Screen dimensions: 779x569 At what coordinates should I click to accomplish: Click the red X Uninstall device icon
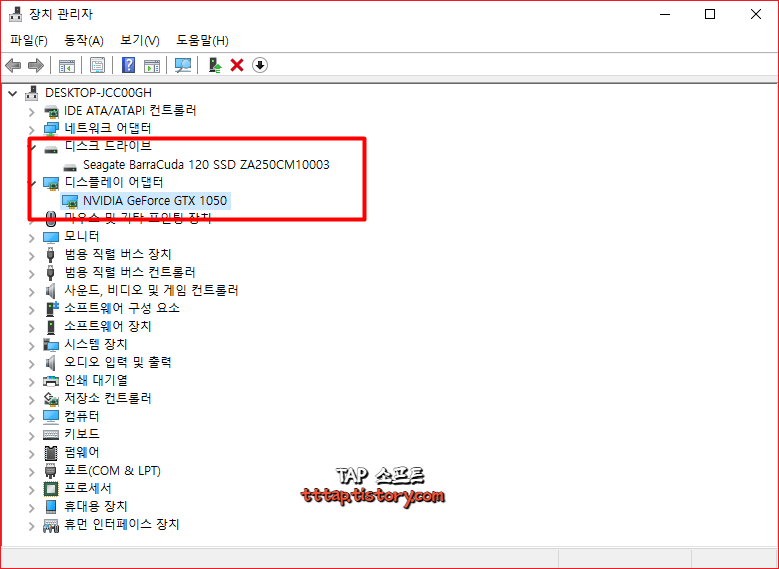click(237, 65)
